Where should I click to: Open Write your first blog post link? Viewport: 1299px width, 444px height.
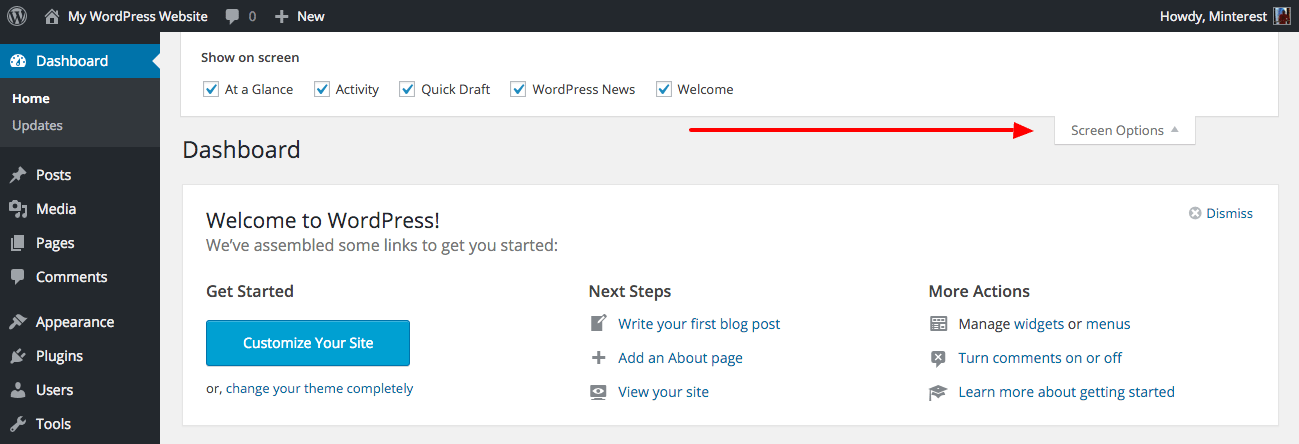699,324
